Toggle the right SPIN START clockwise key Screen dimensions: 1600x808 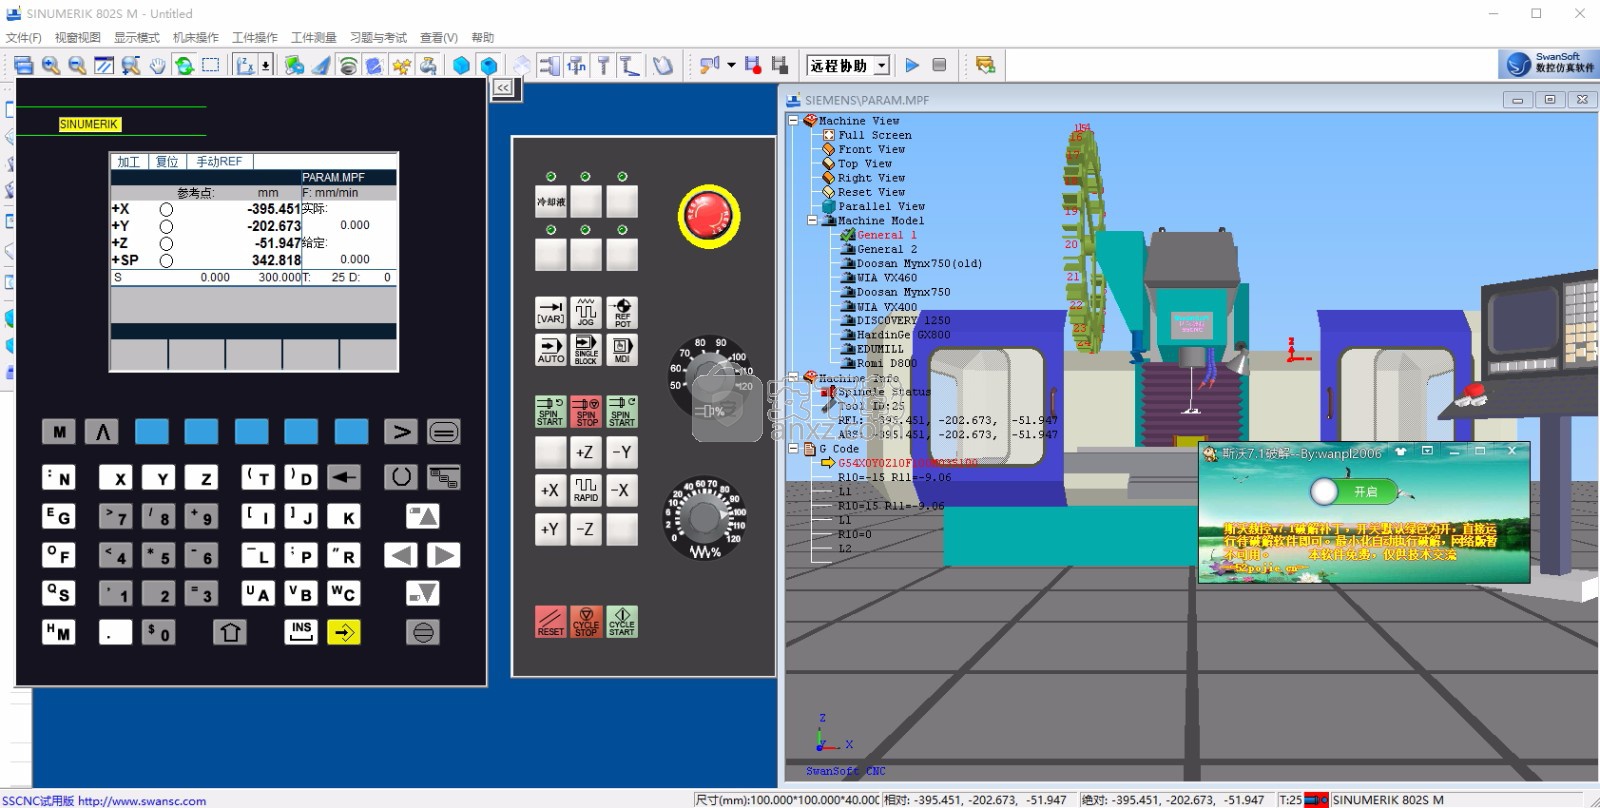[622, 411]
